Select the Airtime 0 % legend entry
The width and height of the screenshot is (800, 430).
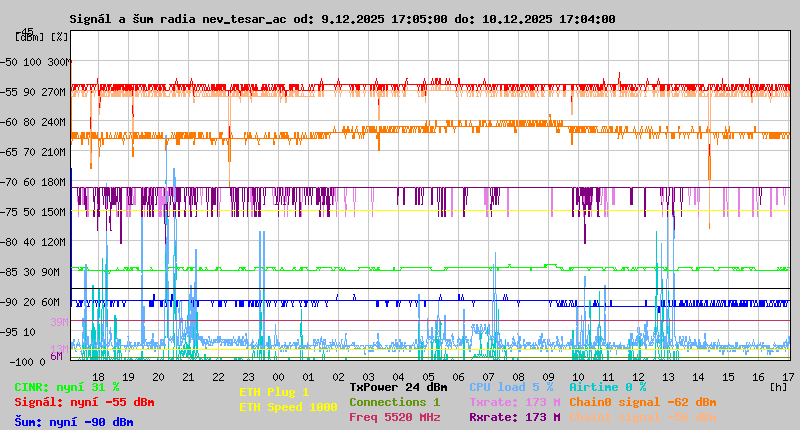point(607,387)
